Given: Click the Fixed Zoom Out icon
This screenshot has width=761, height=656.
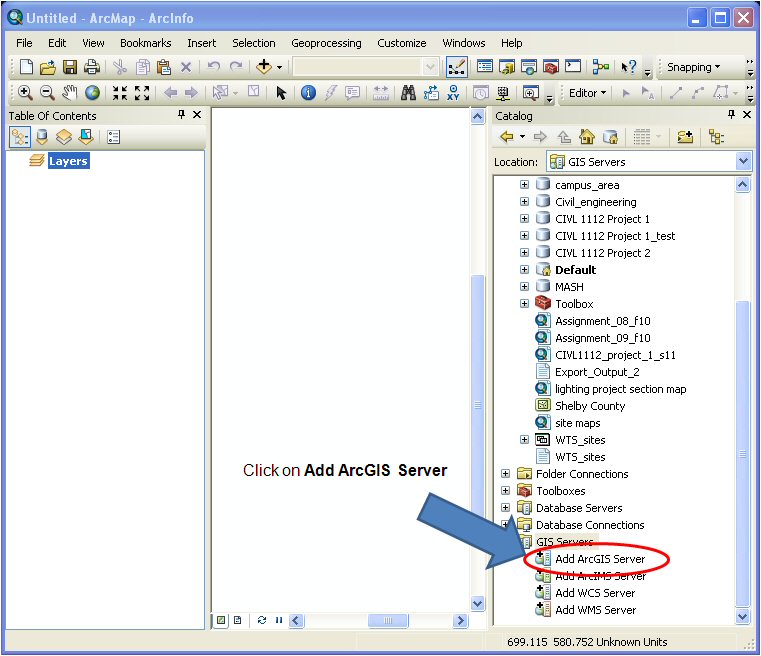Looking at the screenshot, I should [142, 92].
